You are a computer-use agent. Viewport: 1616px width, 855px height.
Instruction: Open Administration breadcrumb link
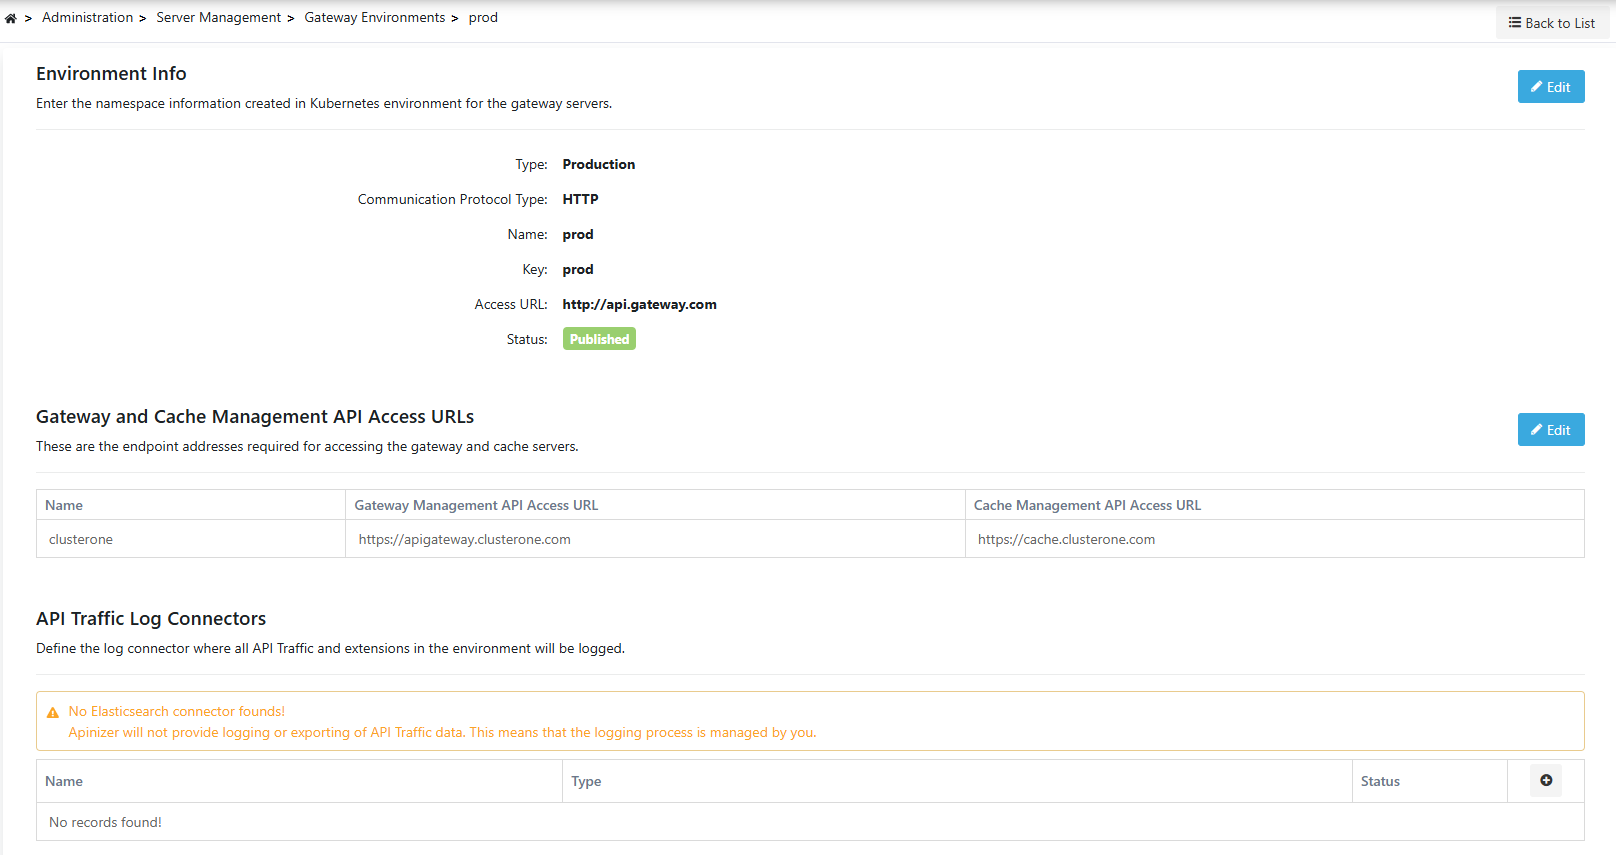pos(87,18)
